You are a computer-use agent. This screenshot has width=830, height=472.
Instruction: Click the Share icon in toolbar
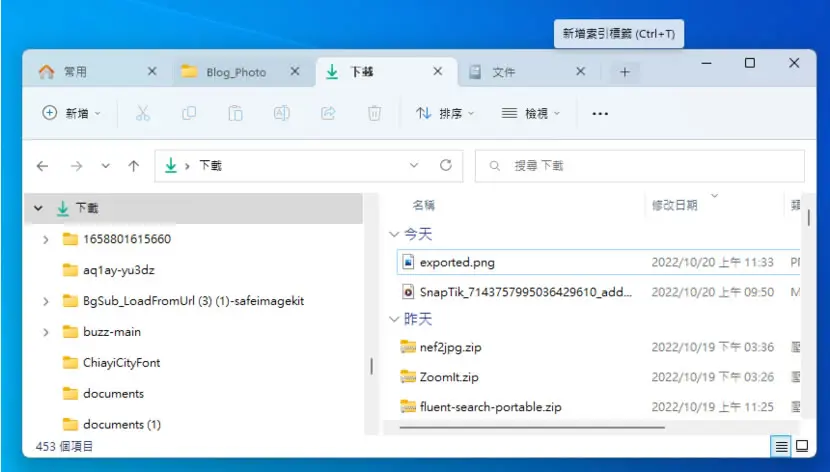click(x=328, y=113)
